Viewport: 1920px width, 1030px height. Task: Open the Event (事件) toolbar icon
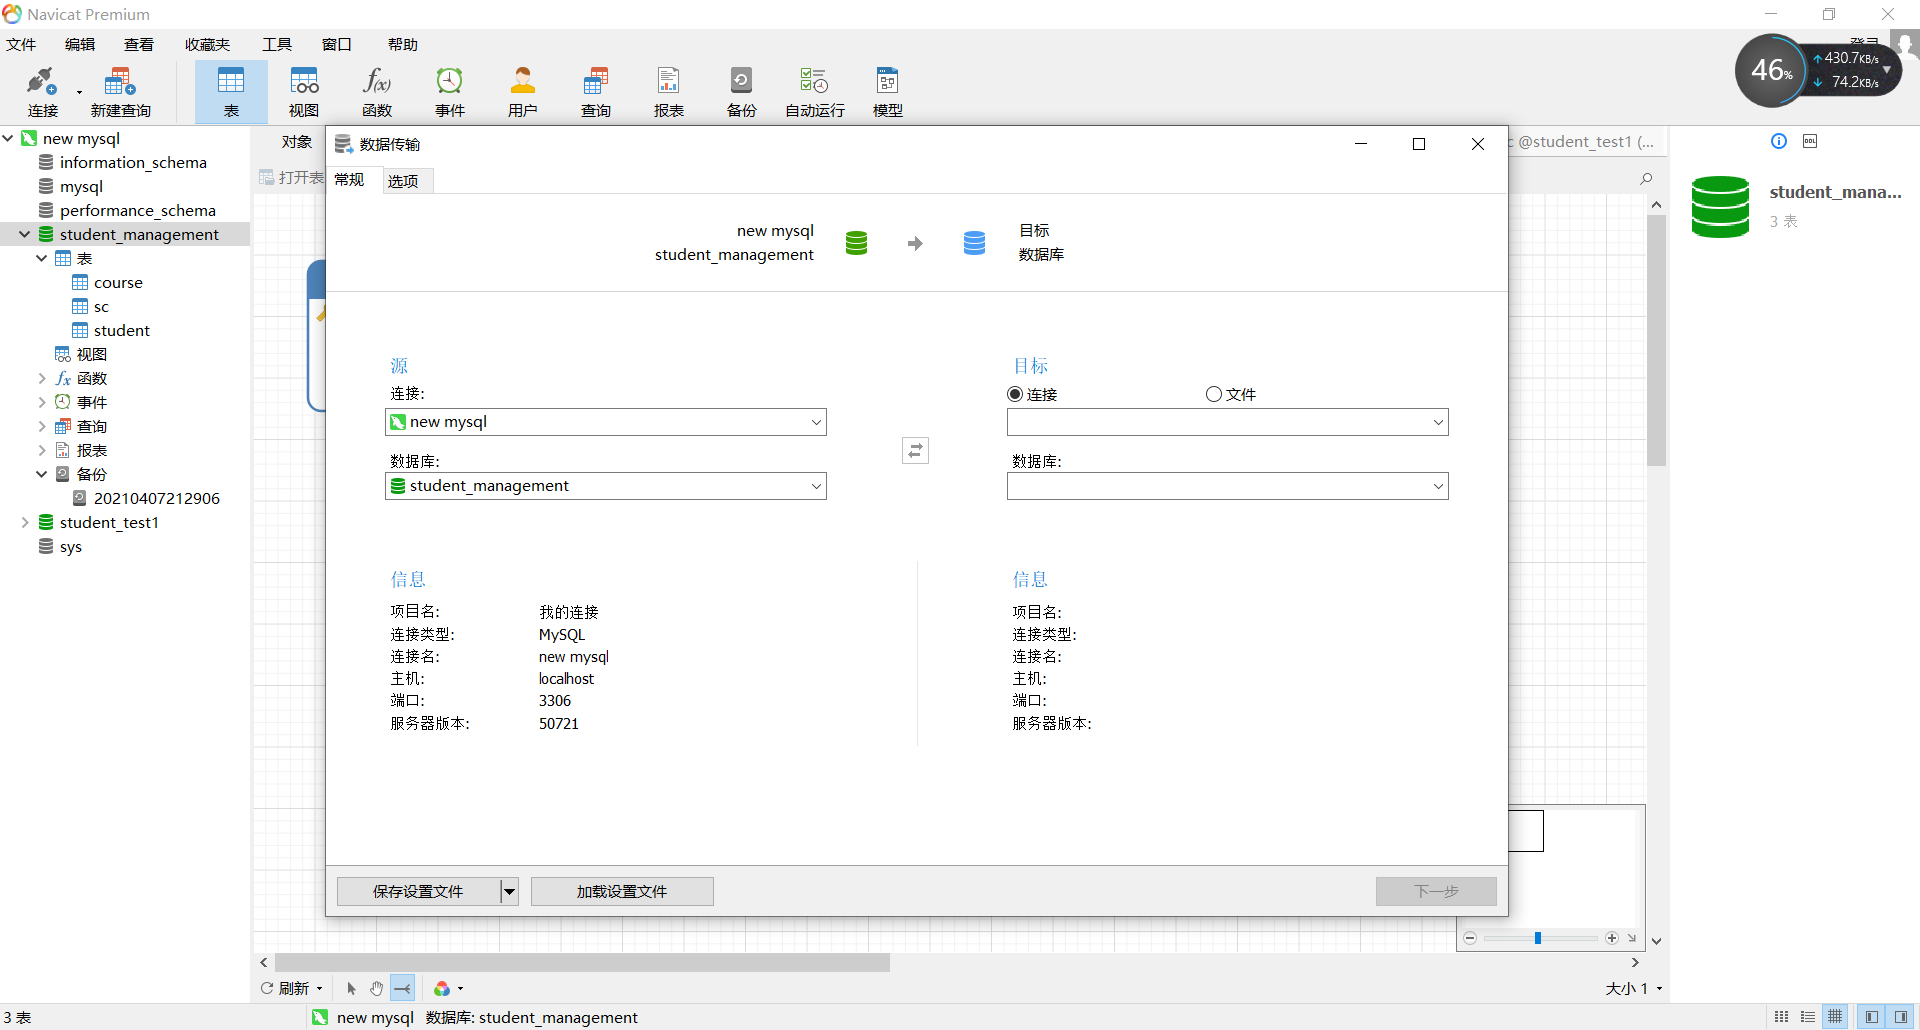coord(450,91)
